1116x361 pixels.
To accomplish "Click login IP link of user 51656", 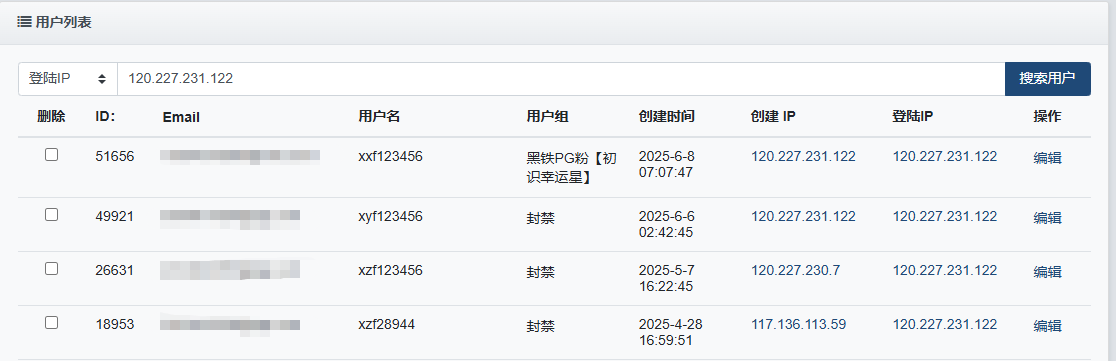I will point(944,157).
